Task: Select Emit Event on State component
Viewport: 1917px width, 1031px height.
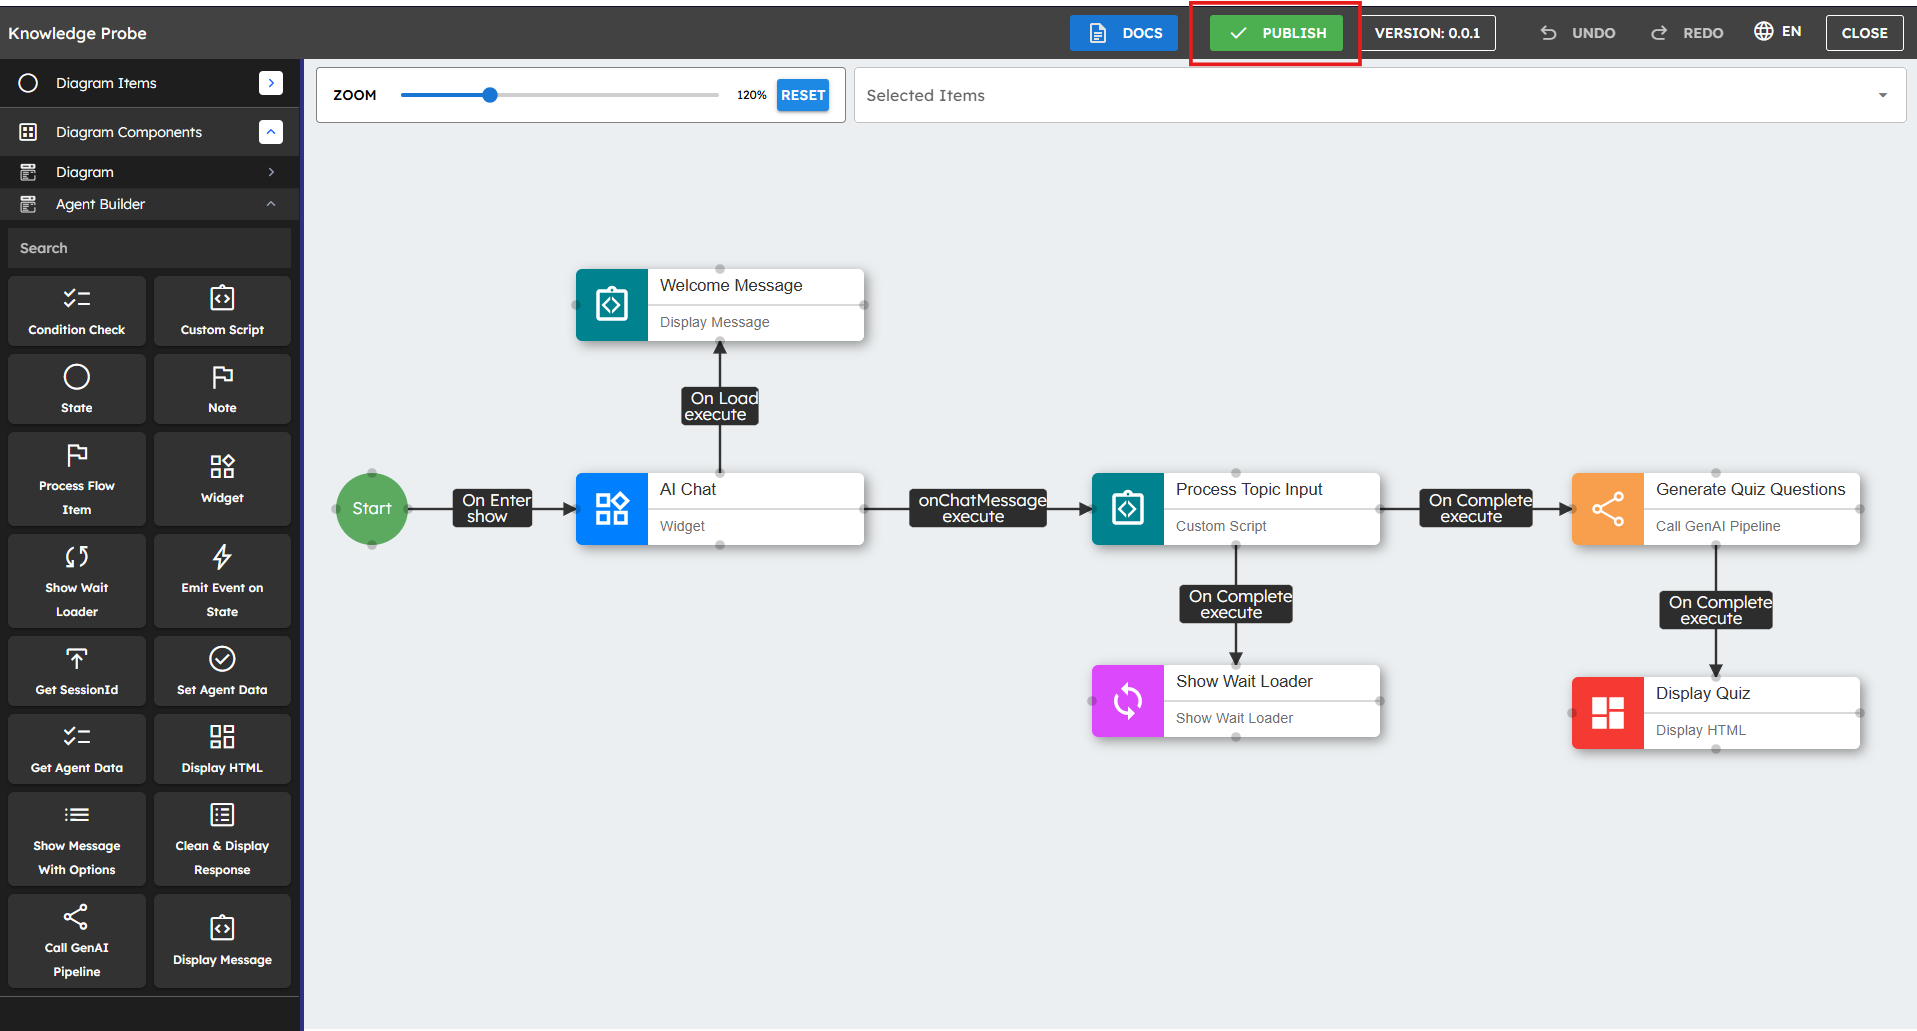Action: coord(222,581)
